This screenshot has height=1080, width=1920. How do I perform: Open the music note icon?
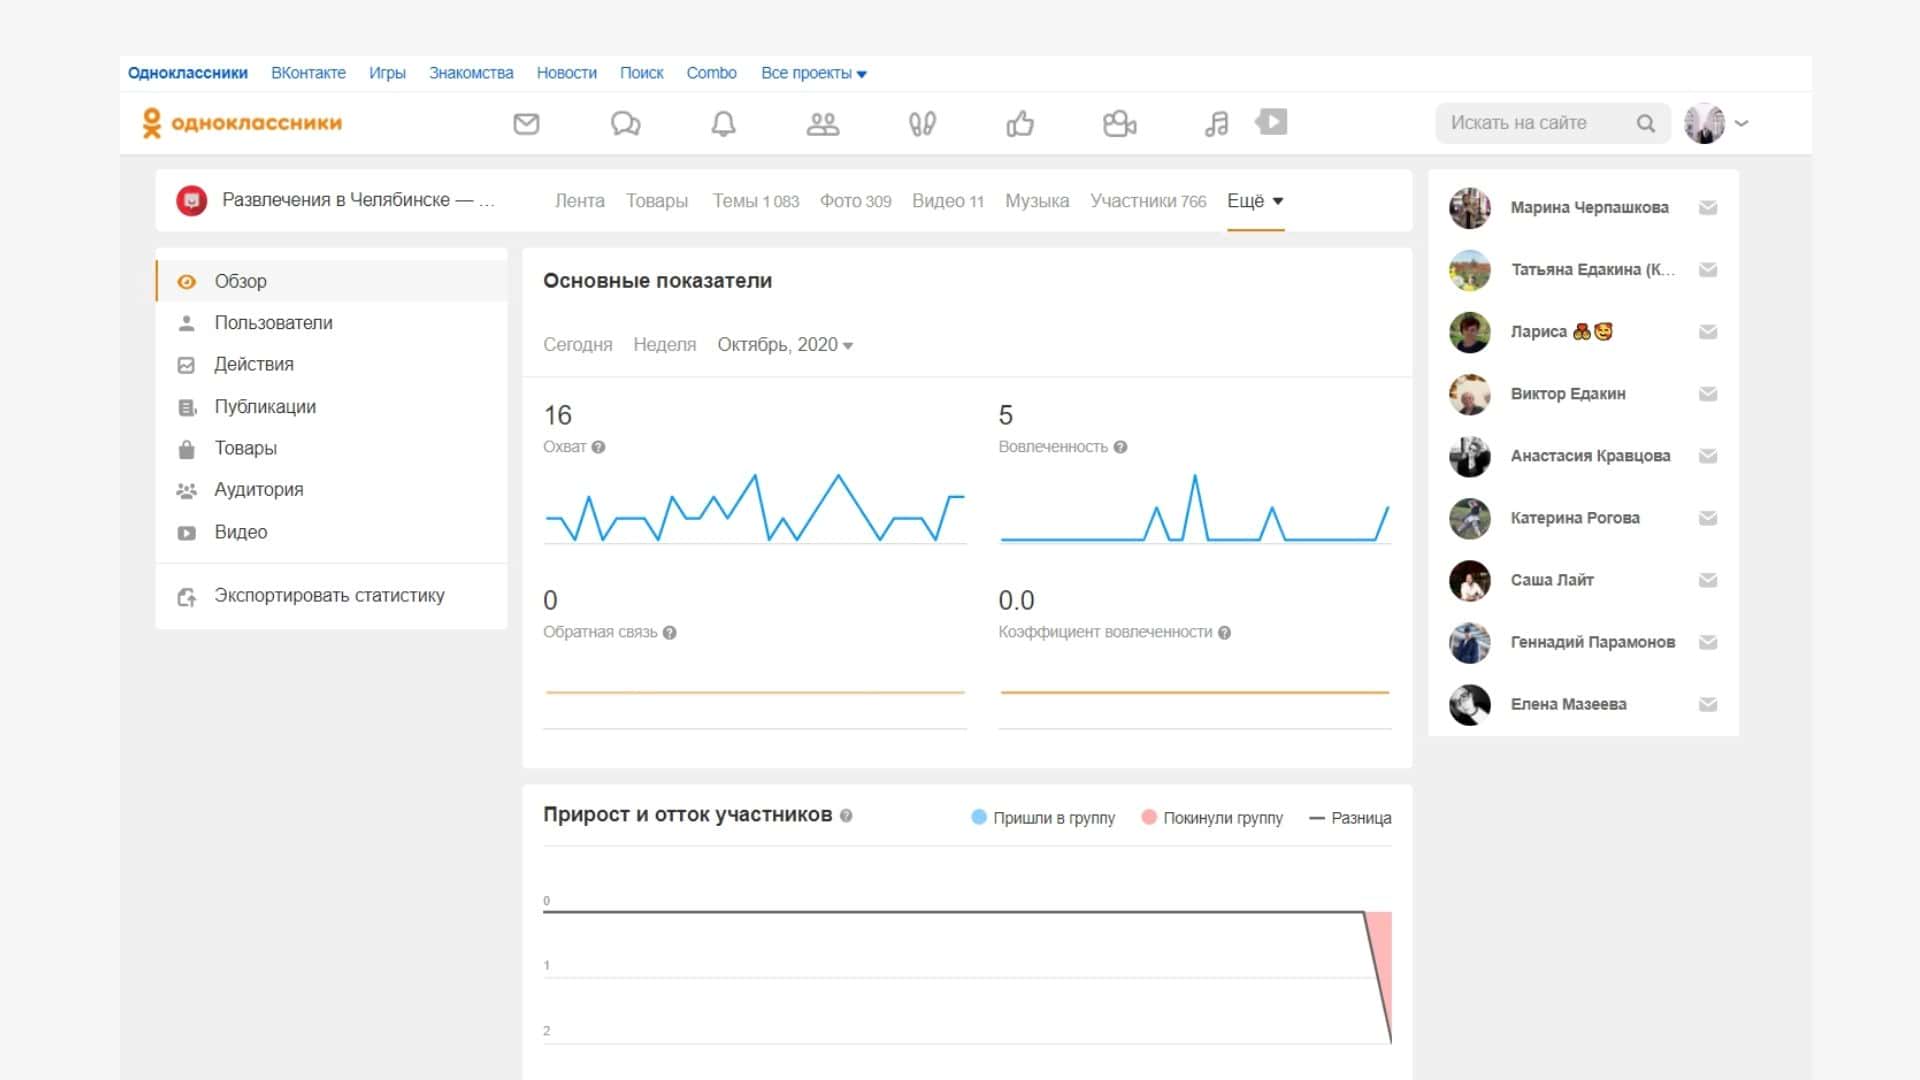point(1216,124)
